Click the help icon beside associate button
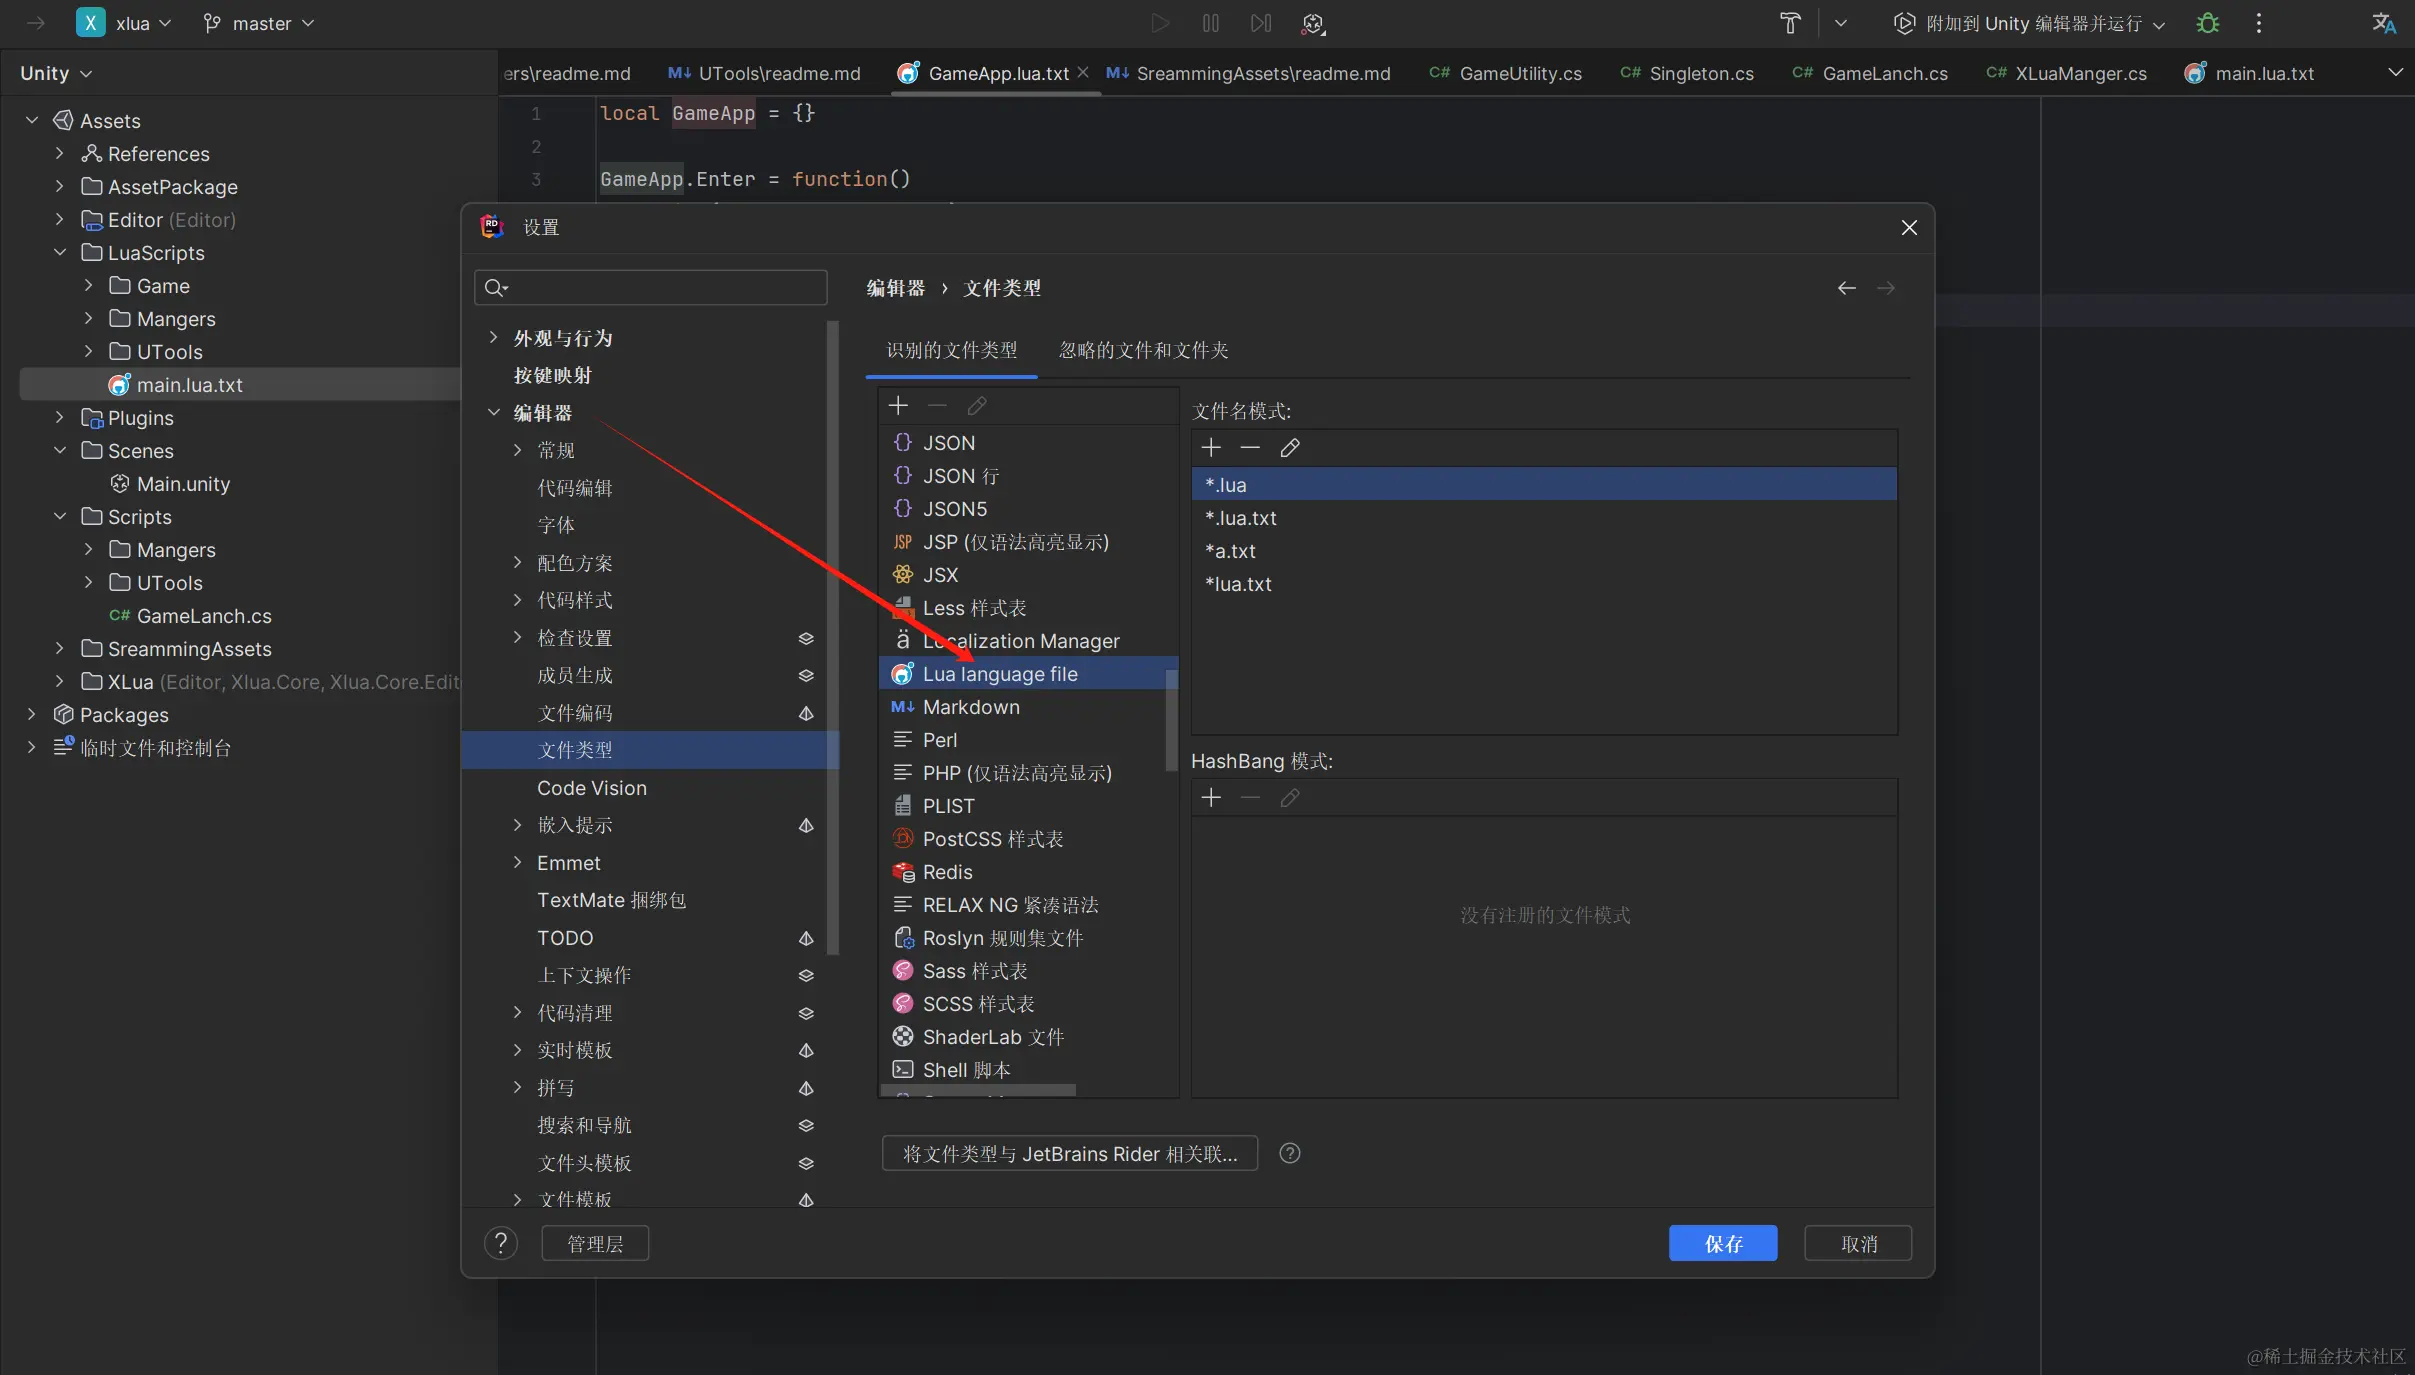2415x1375 pixels. pyautogui.click(x=1290, y=1153)
